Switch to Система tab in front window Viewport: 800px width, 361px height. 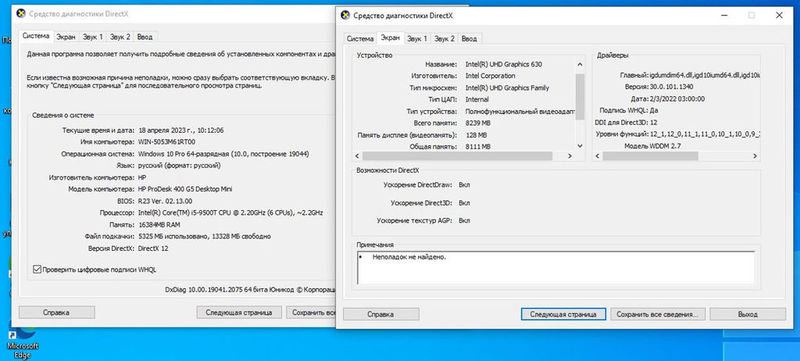pos(360,39)
